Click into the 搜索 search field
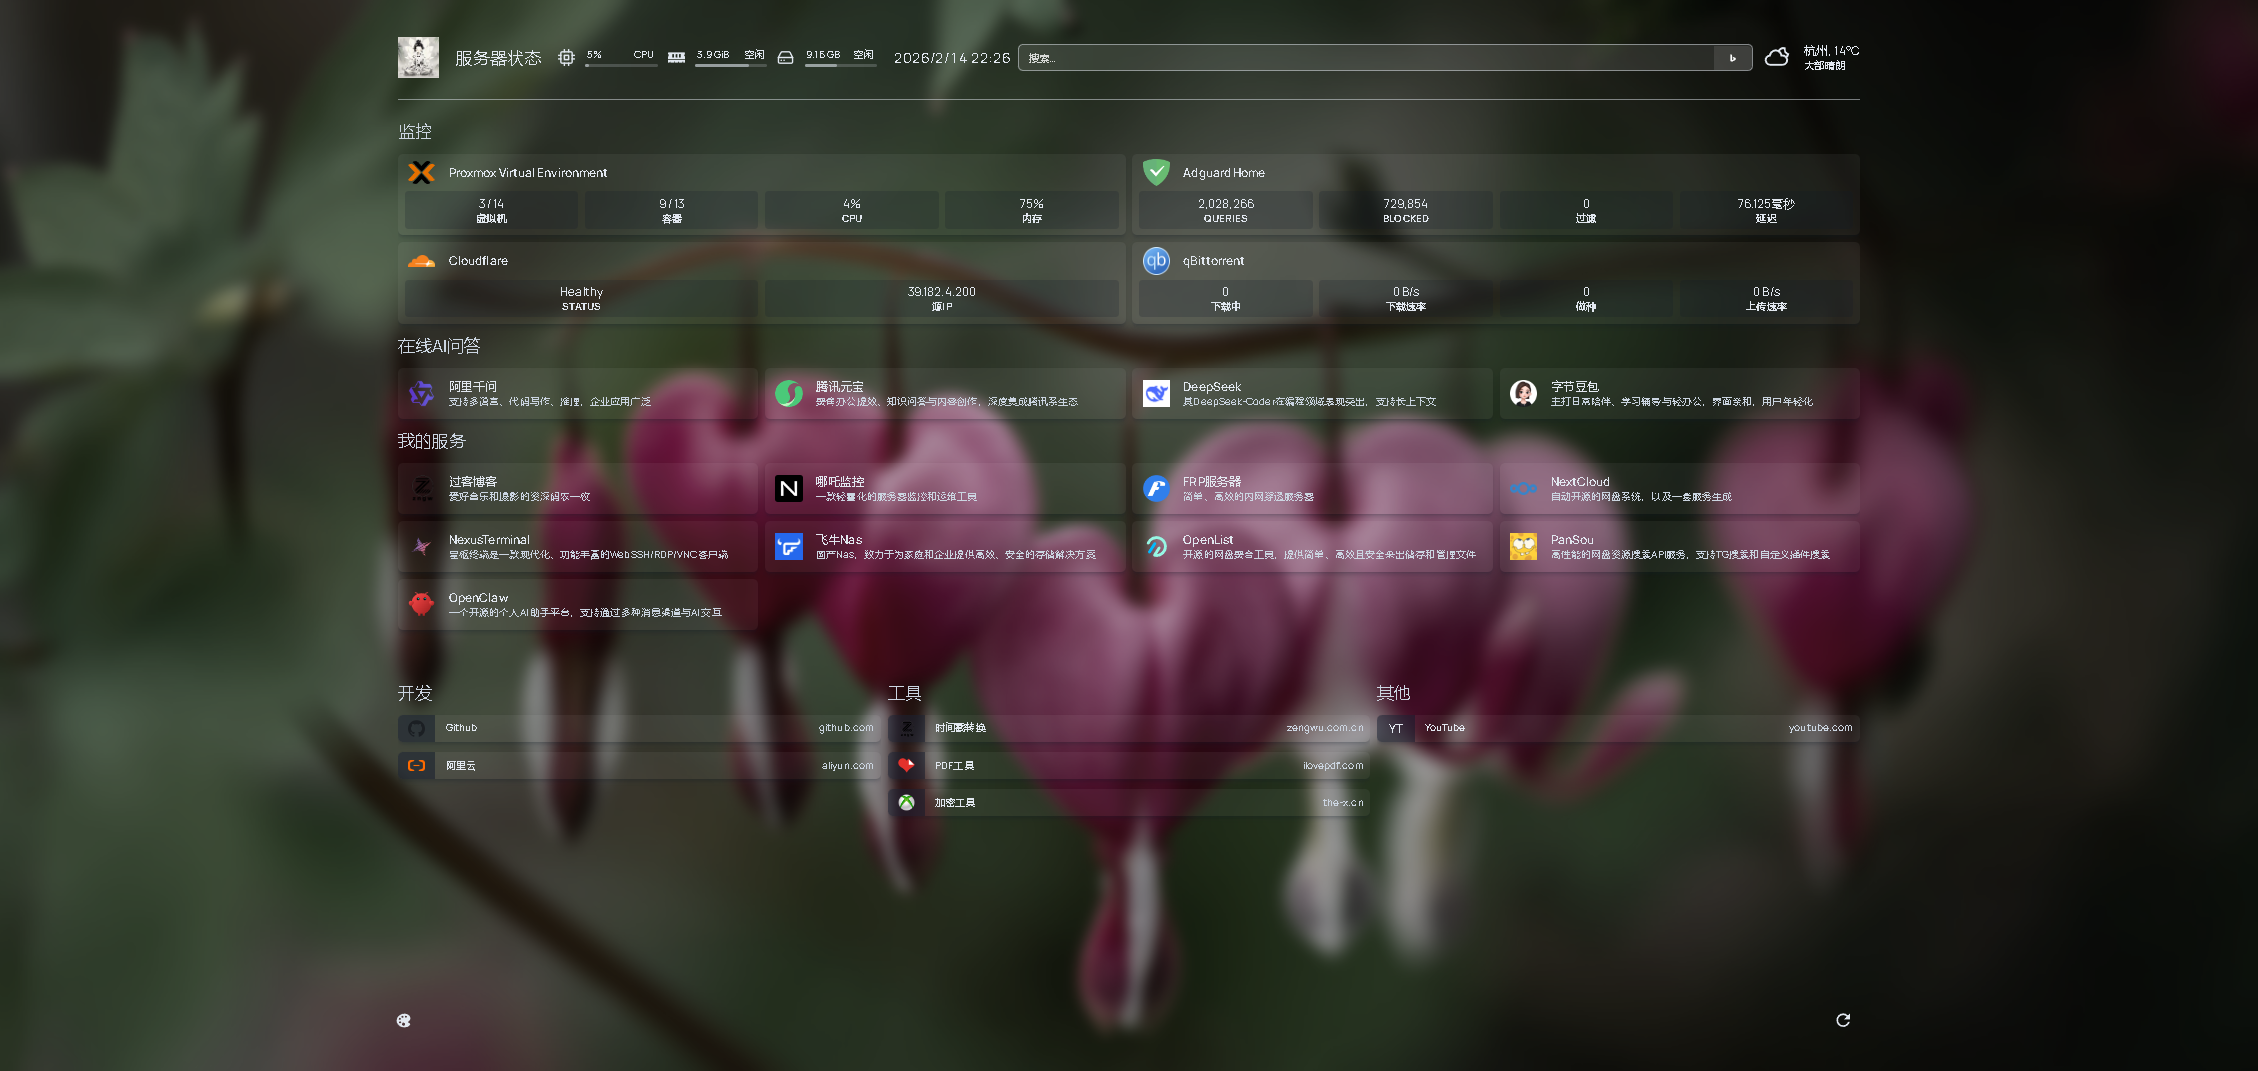 click(1366, 58)
